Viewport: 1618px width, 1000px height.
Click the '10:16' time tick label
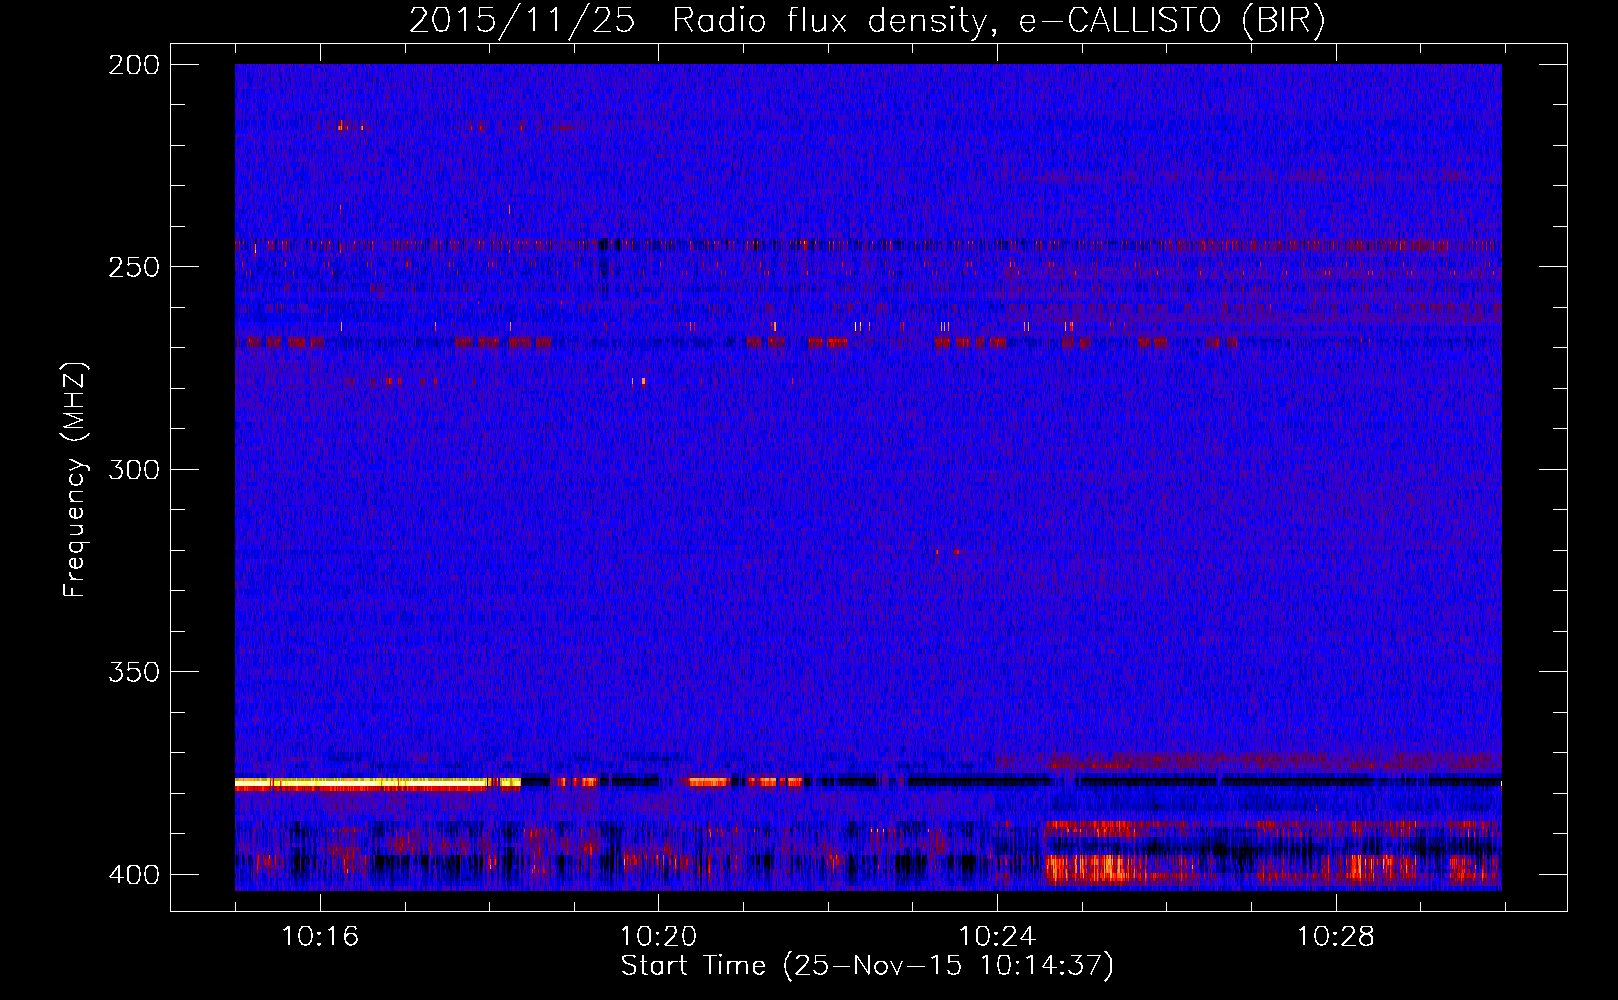point(320,937)
